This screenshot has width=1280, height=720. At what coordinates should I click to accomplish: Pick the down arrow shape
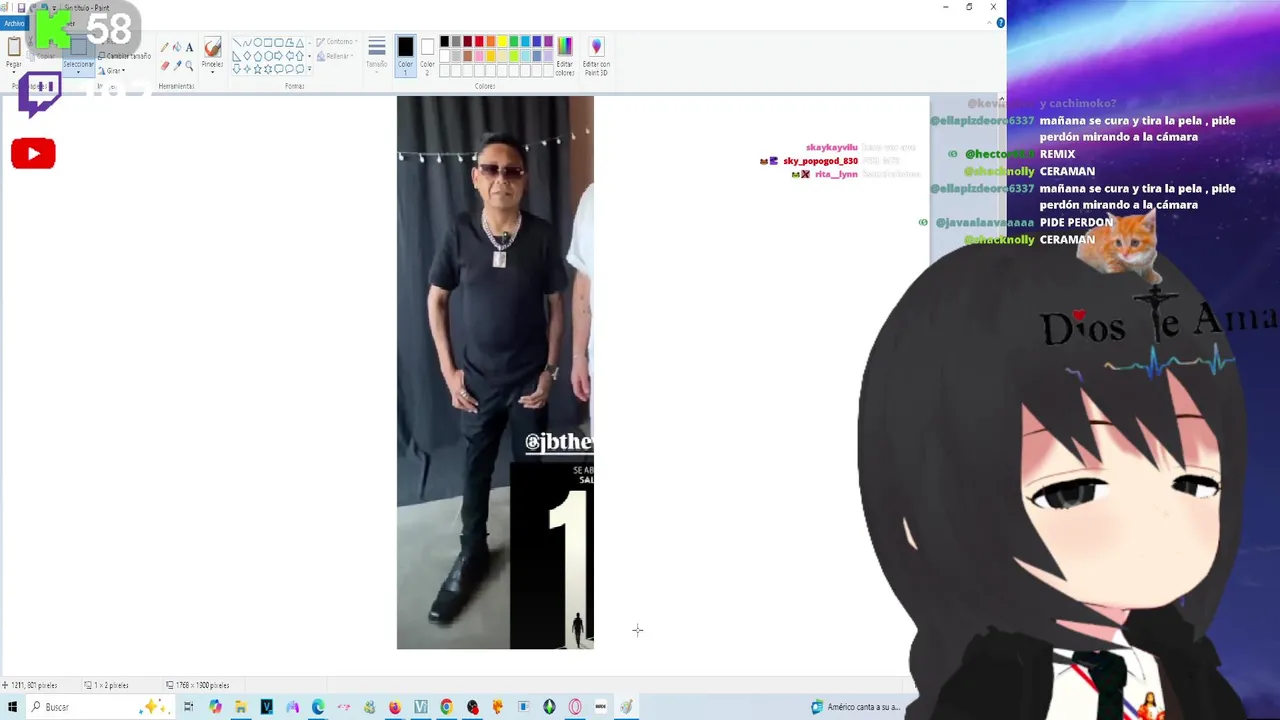tap(237, 69)
